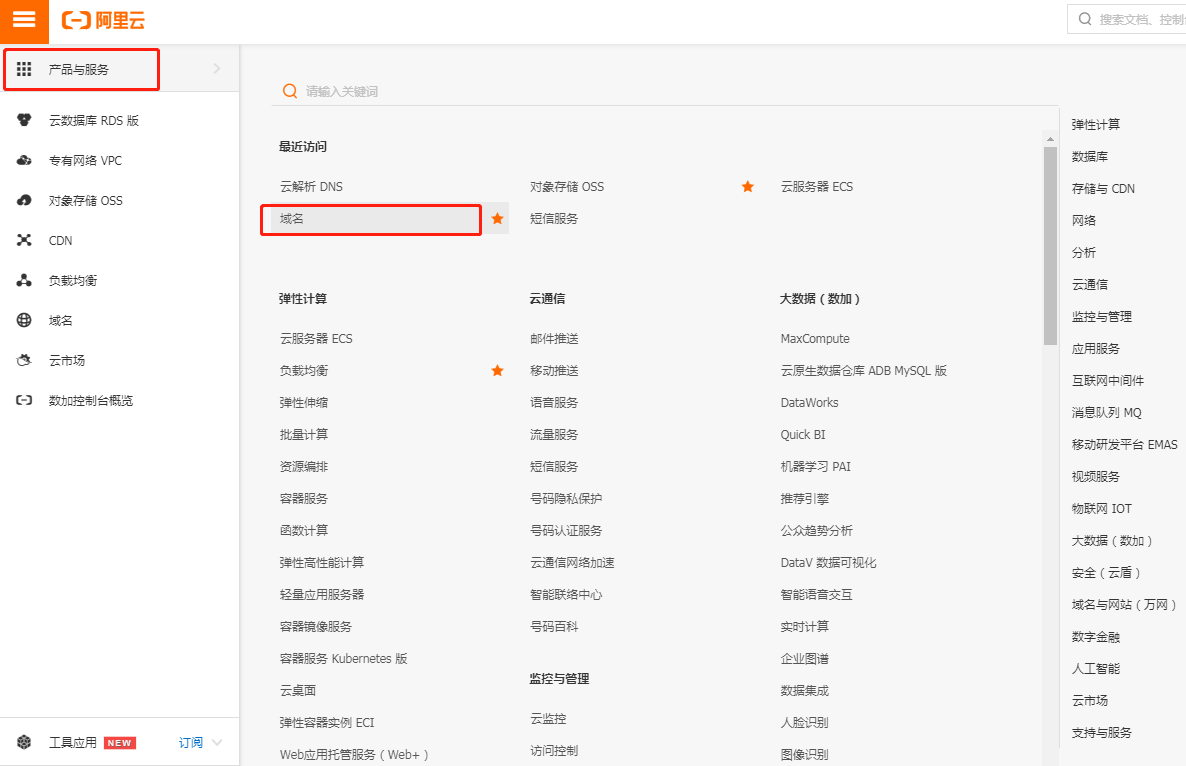Image resolution: width=1186 pixels, height=766 pixels.
Task: Open 短信服务 from recent visits
Action: click(x=554, y=218)
